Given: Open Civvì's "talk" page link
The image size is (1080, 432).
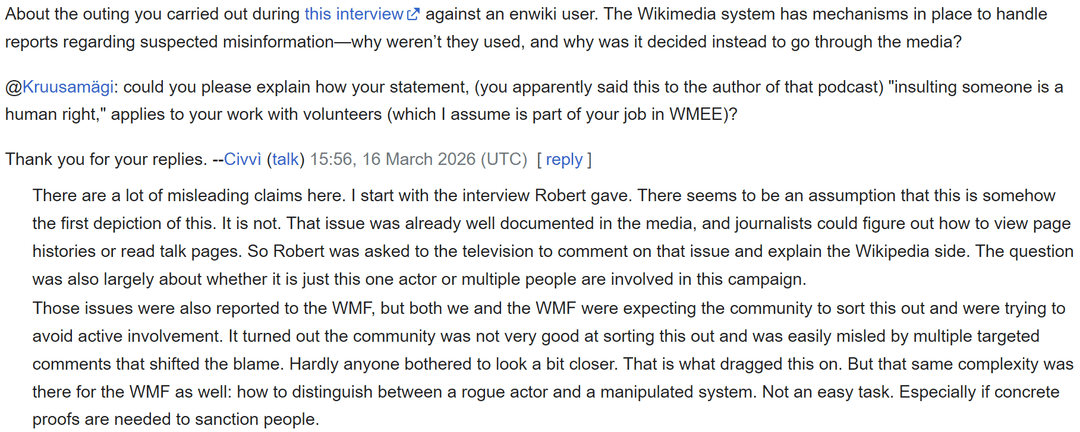Looking at the screenshot, I should [x=286, y=159].
